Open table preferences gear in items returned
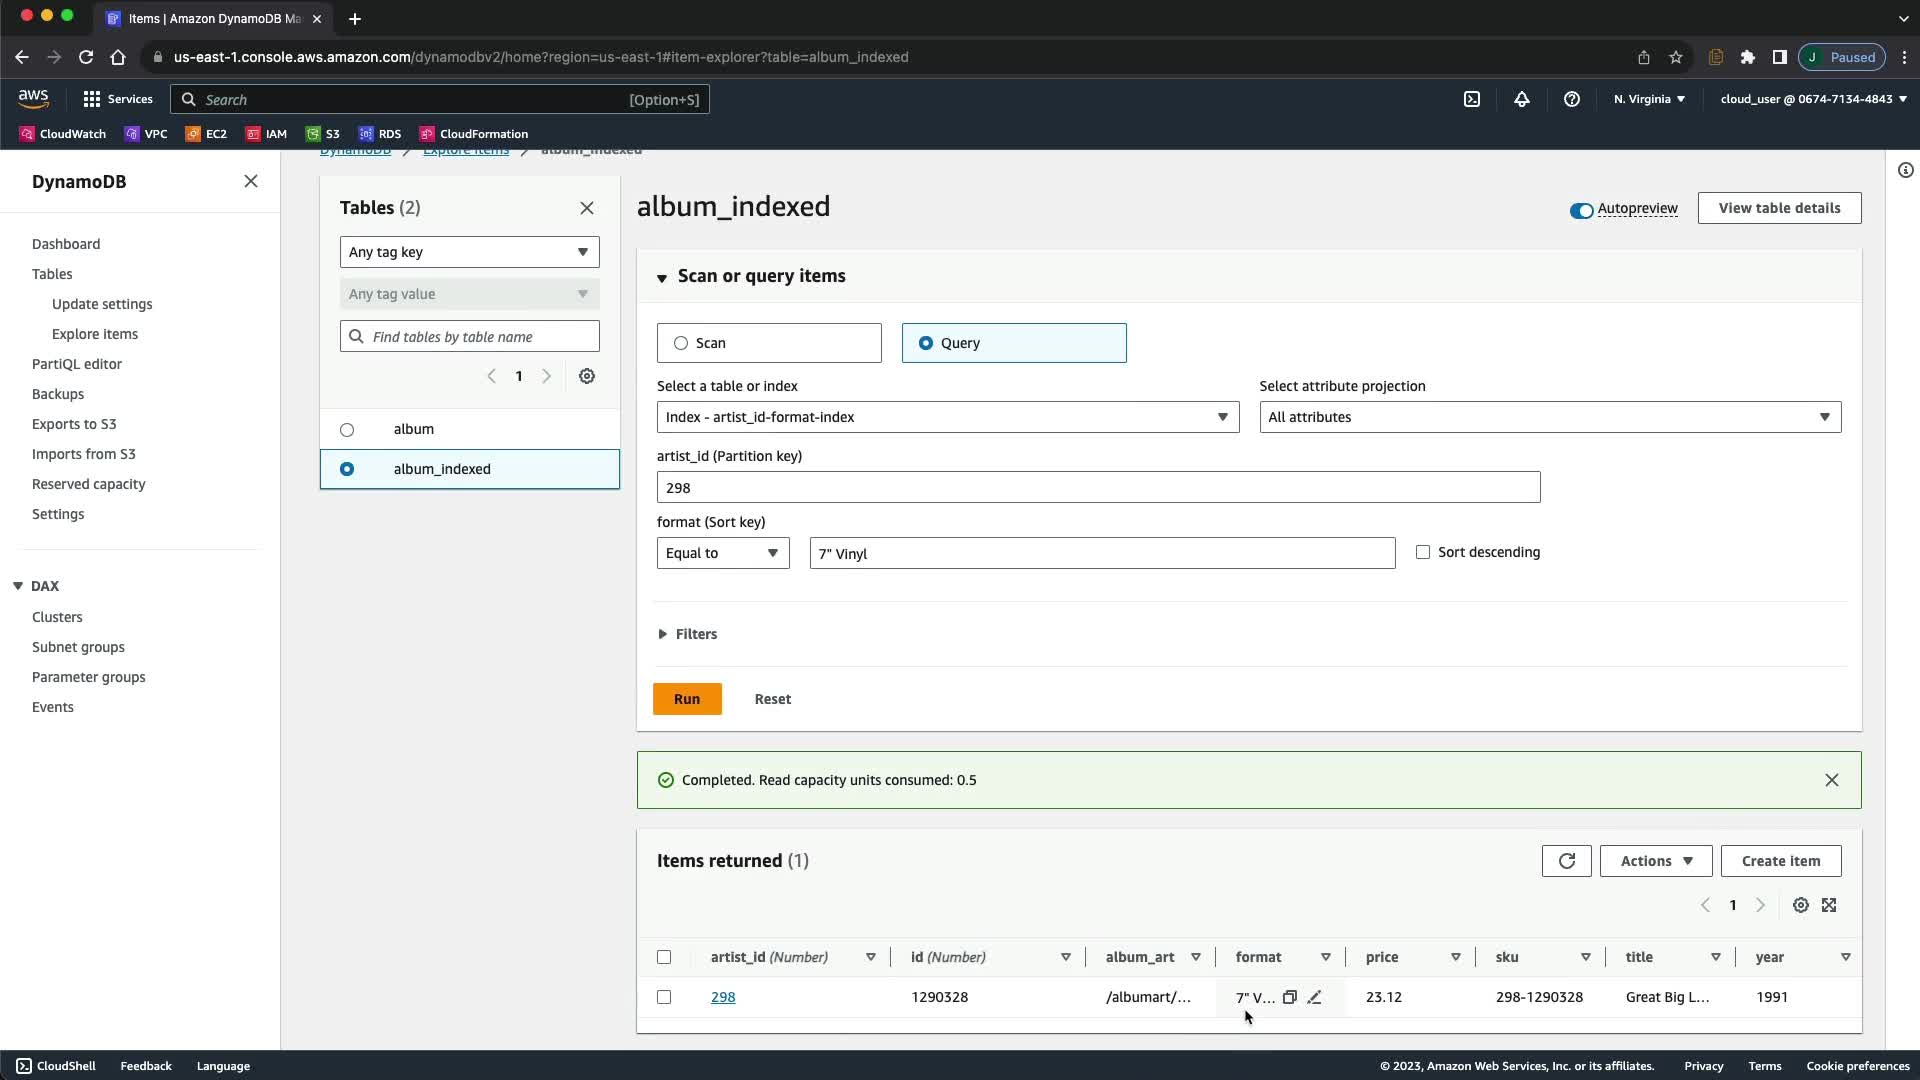 click(1800, 905)
